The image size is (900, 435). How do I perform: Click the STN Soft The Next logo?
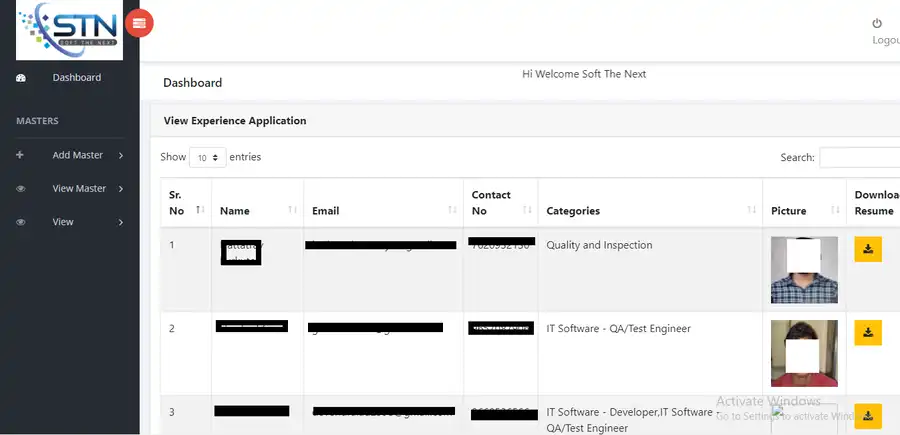click(69, 30)
